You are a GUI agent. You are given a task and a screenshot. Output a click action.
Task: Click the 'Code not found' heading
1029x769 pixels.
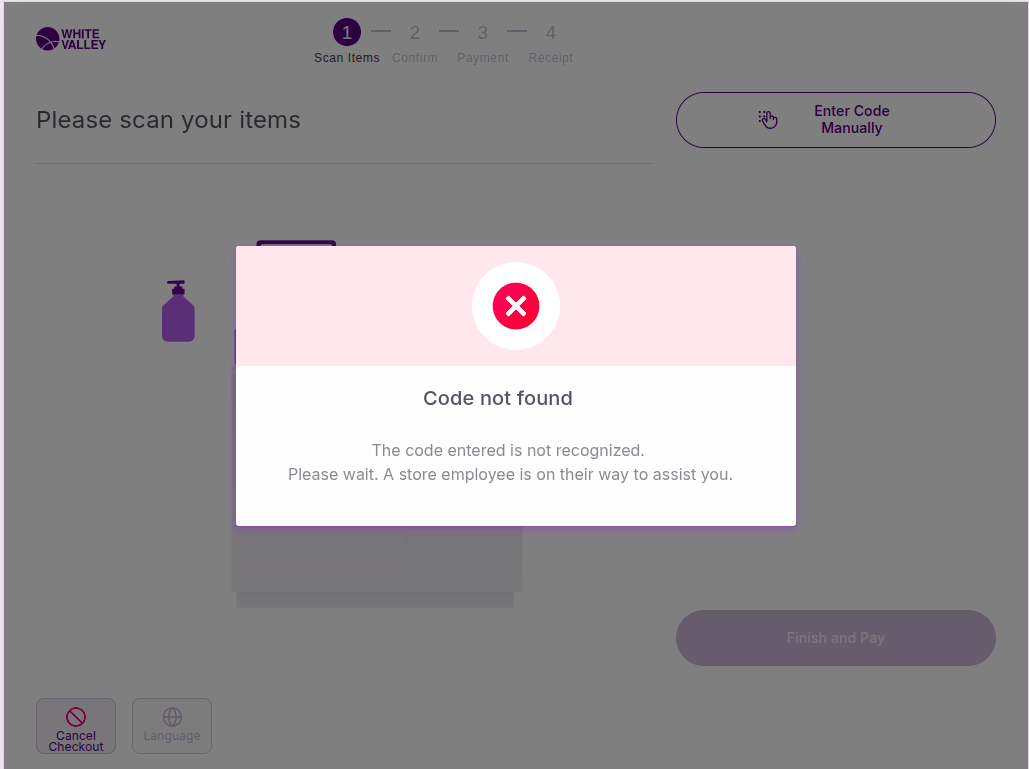(498, 398)
